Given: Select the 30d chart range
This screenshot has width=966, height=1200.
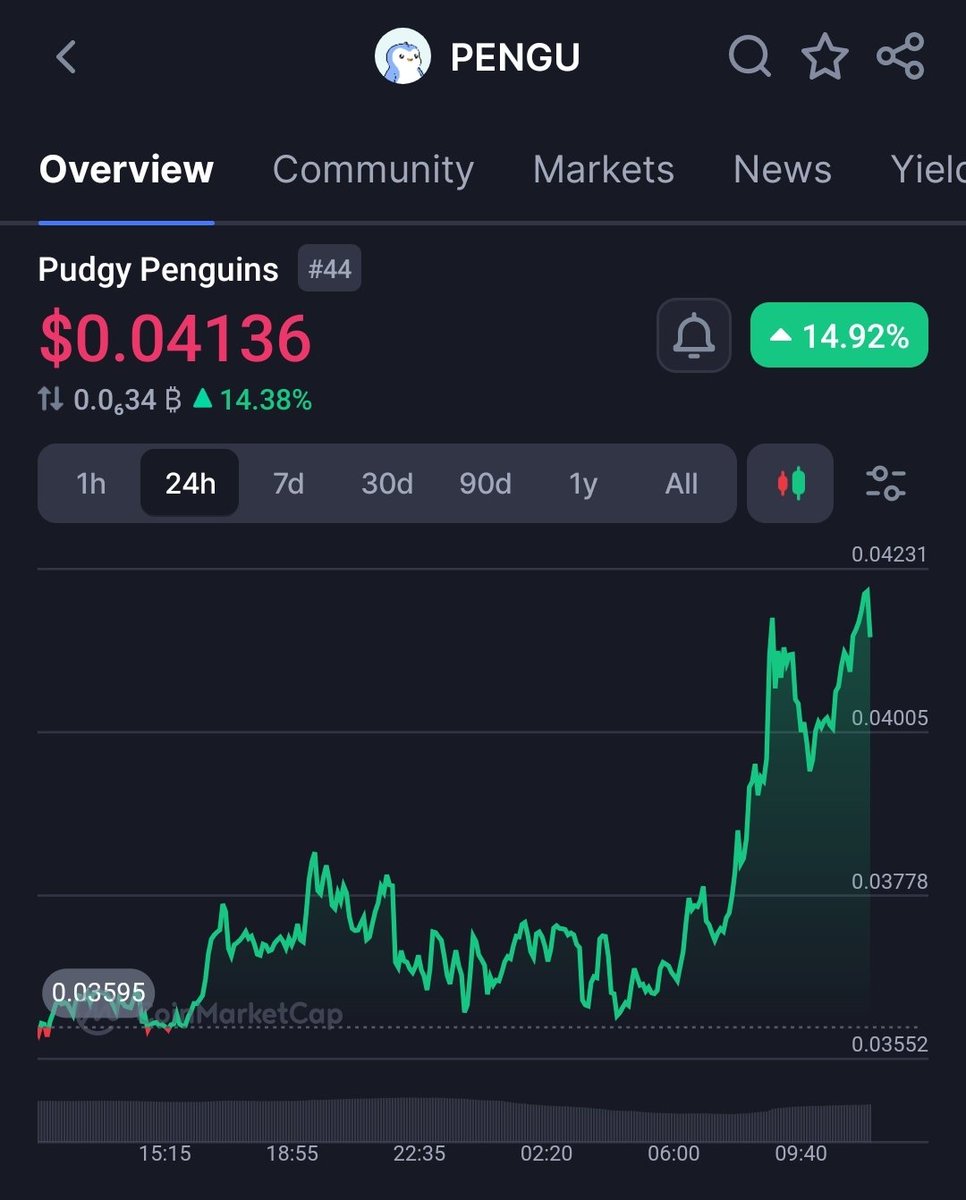Looking at the screenshot, I should [x=387, y=484].
